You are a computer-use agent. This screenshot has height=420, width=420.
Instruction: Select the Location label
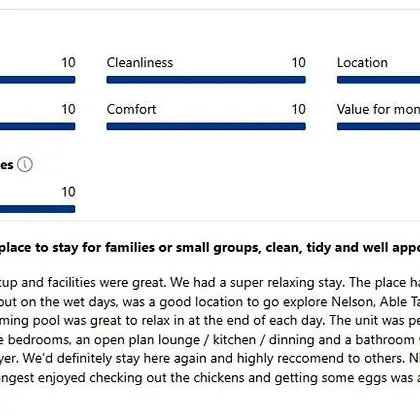click(x=362, y=63)
